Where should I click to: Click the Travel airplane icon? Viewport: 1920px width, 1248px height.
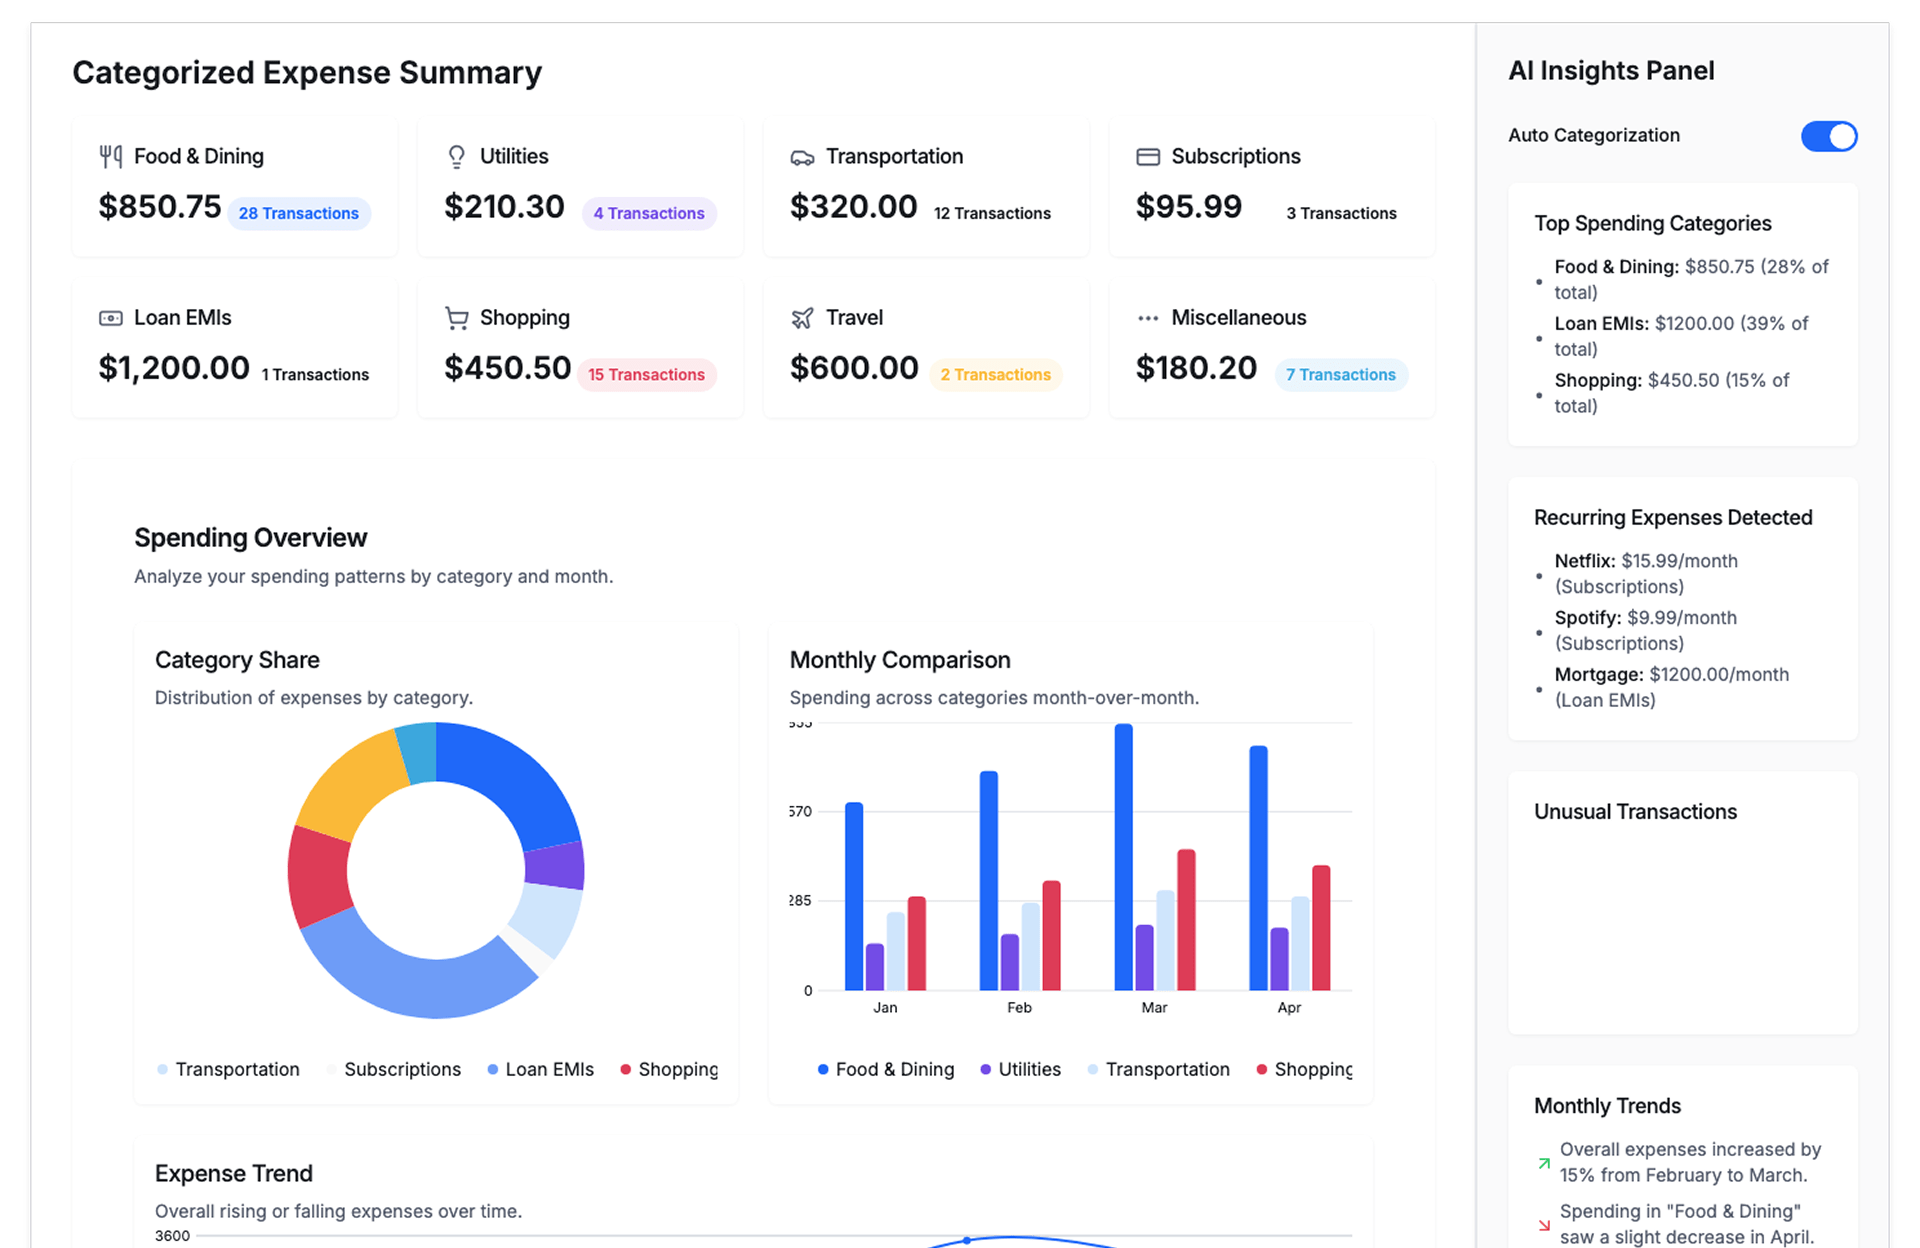click(802, 318)
